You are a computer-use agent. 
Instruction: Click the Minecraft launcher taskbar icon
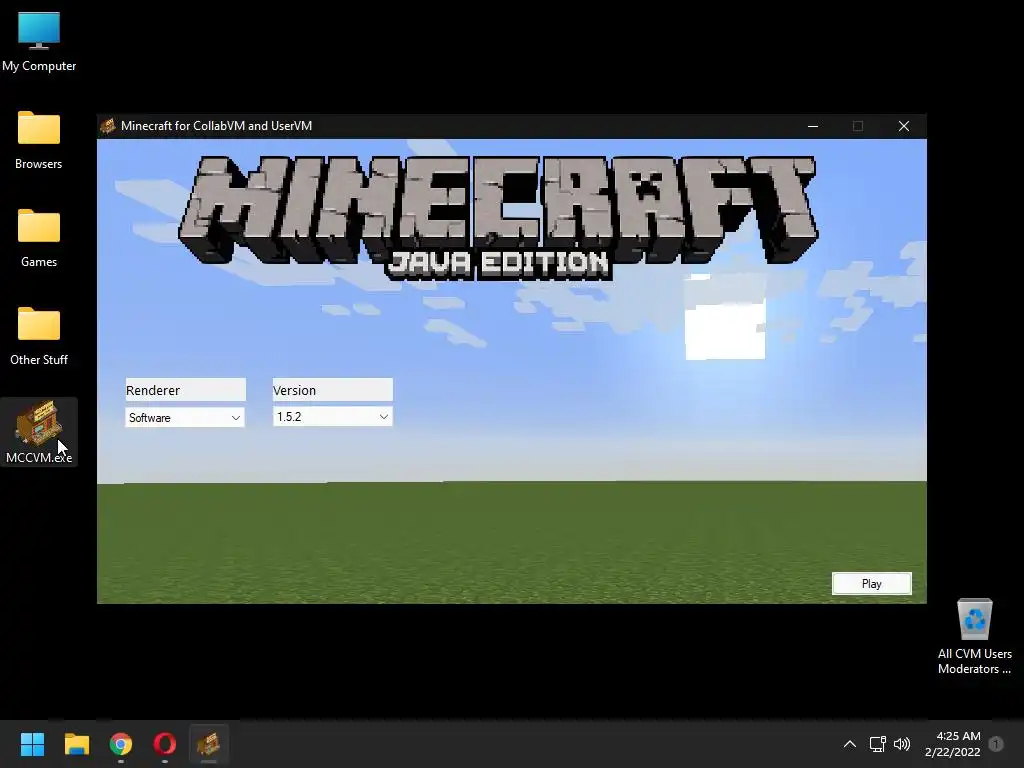click(209, 744)
